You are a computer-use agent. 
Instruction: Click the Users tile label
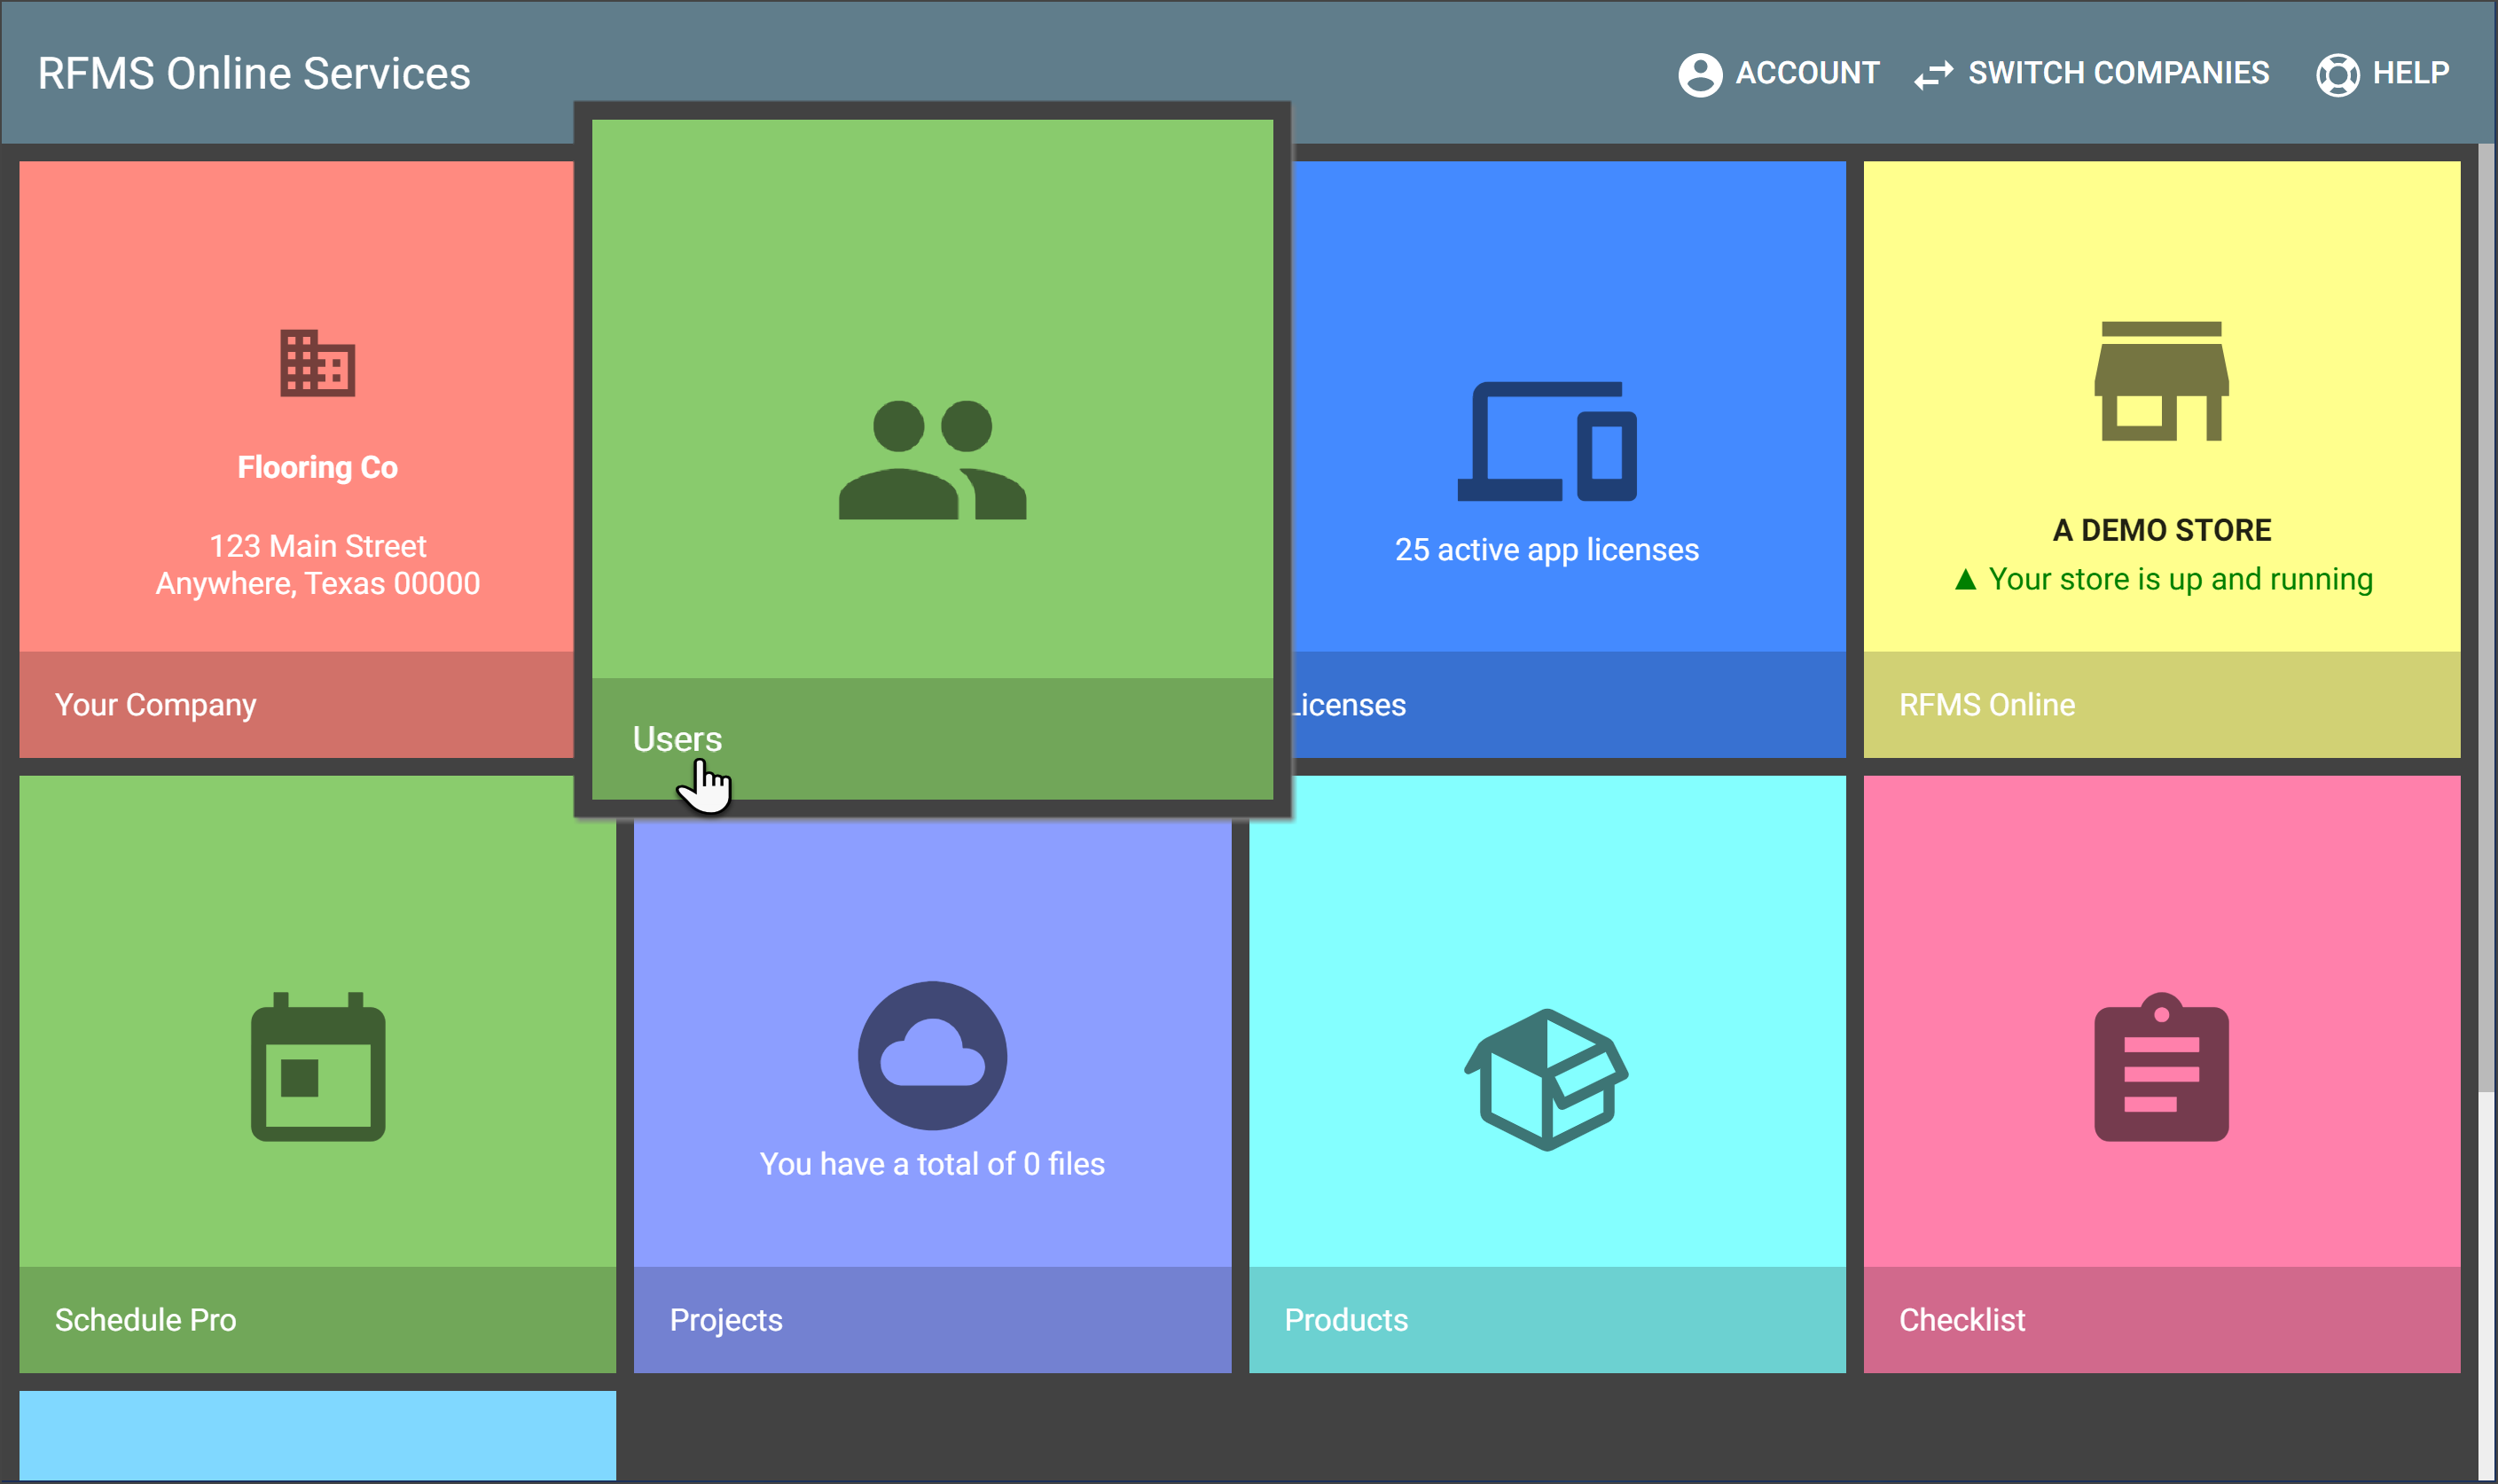tap(677, 739)
